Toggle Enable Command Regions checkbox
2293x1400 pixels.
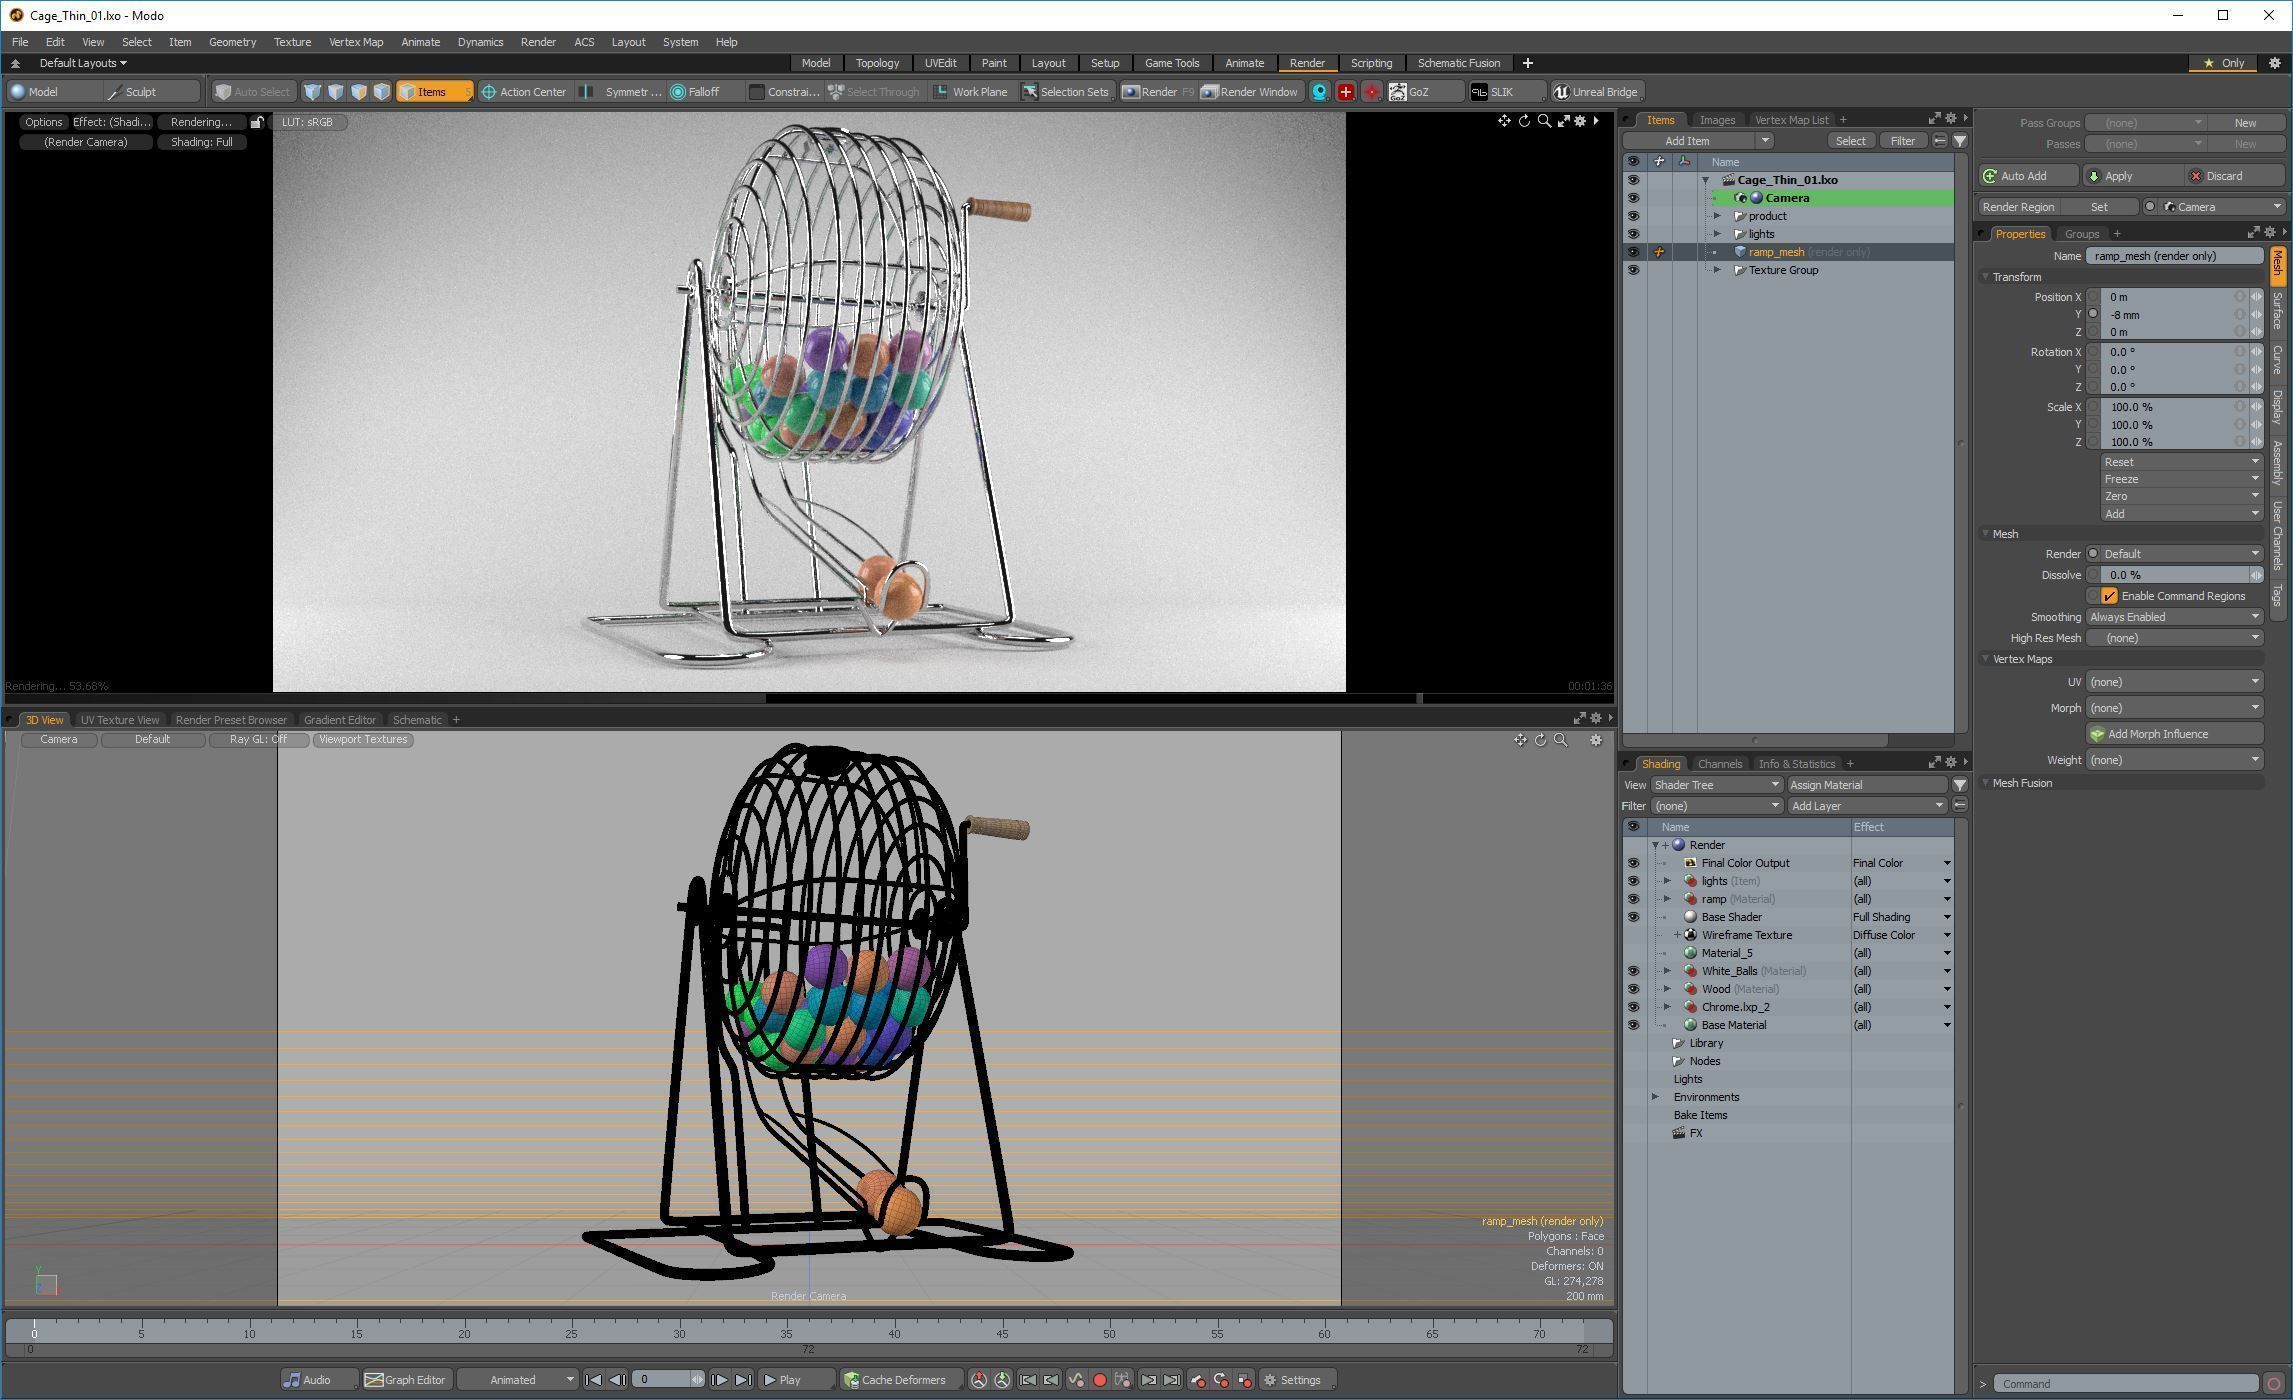click(x=2109, y=596)
